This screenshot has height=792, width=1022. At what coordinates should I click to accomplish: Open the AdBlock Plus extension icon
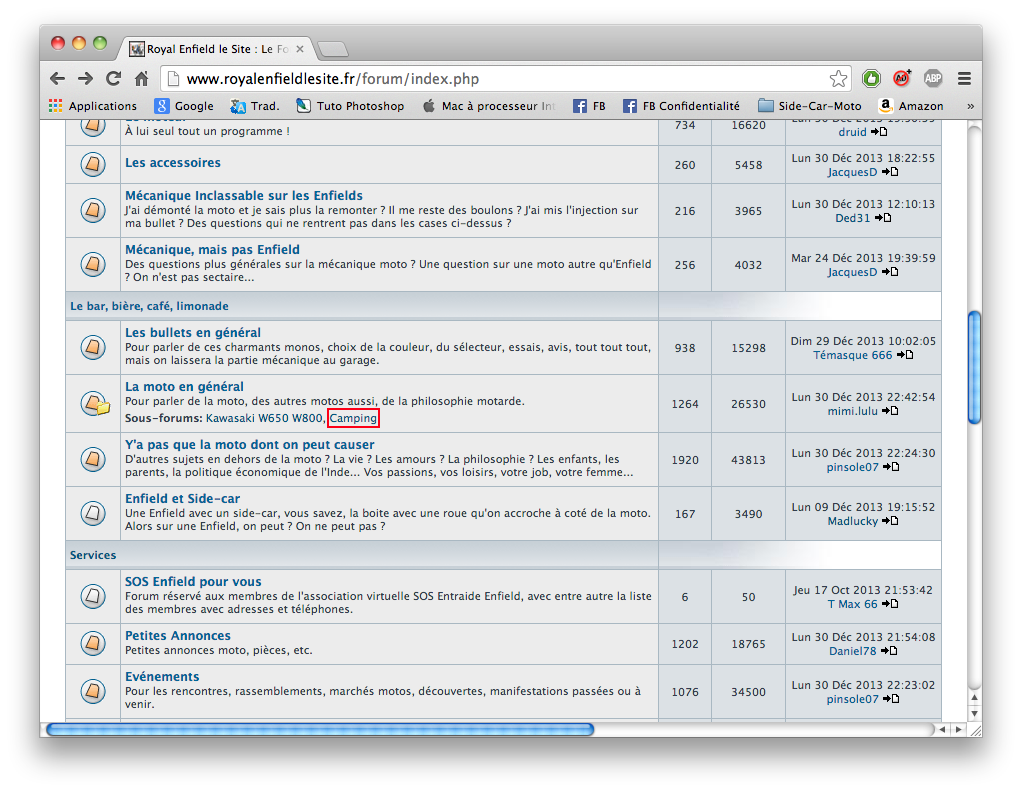pyautogui.click(x=932, y=78)
